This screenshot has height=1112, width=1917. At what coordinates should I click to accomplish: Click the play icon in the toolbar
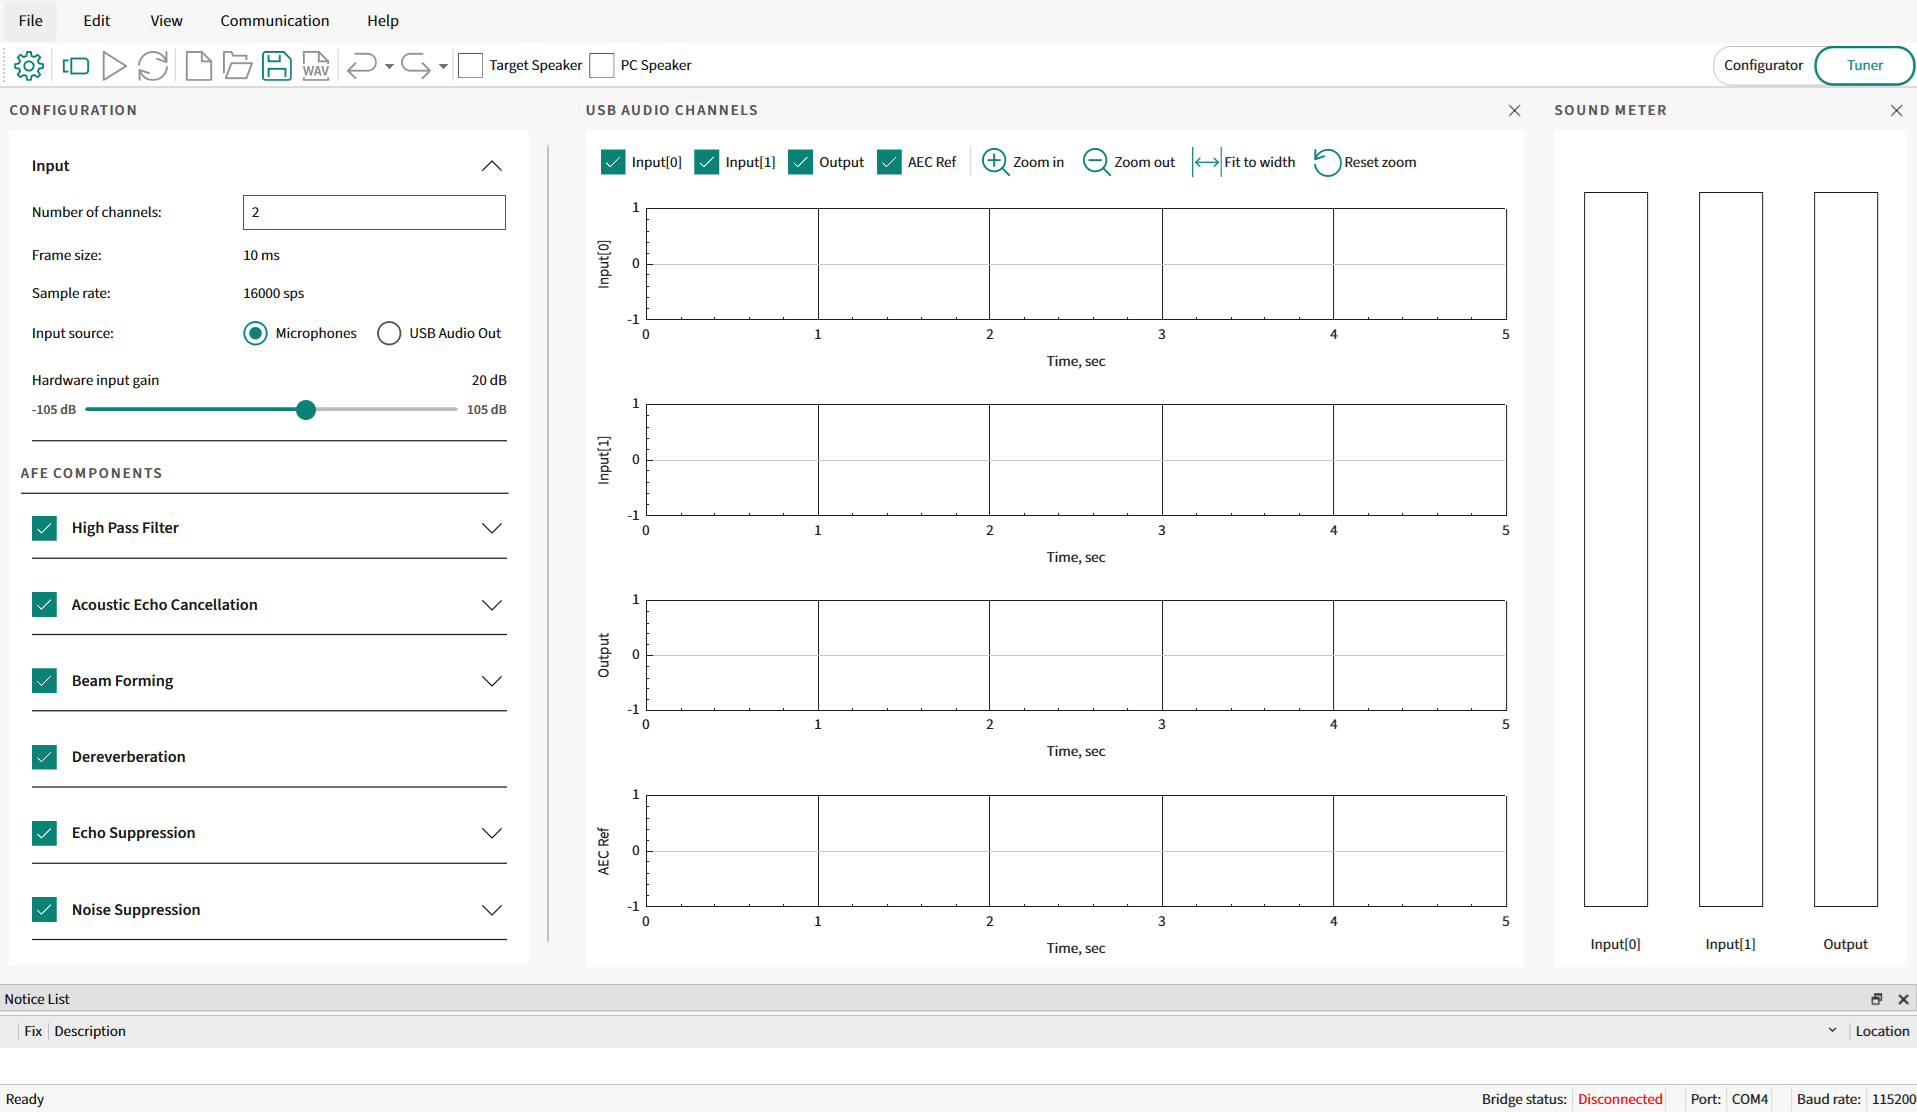click(114, 66)
